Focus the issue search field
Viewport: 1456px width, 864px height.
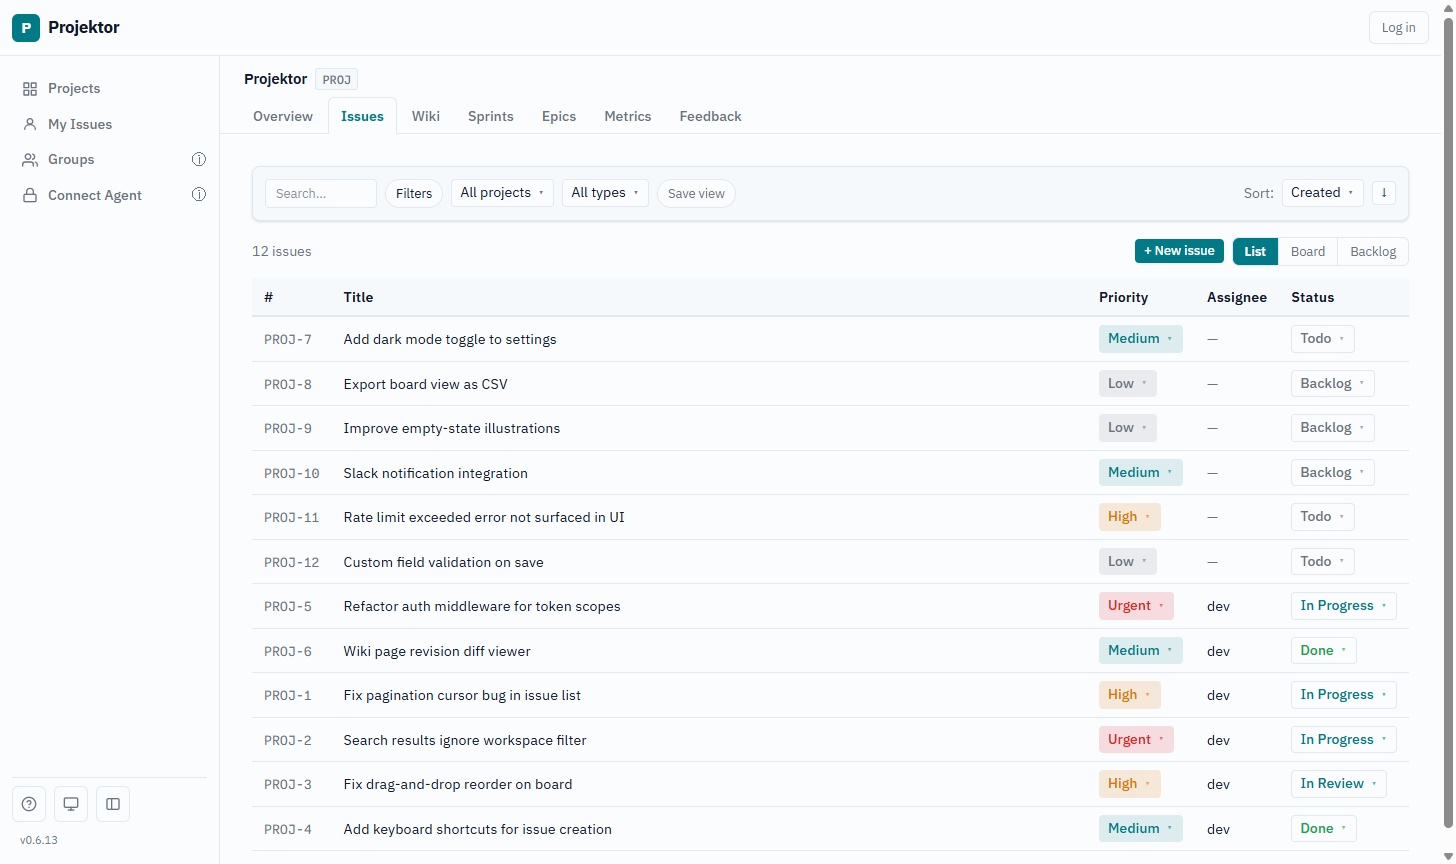click(321, 193)
